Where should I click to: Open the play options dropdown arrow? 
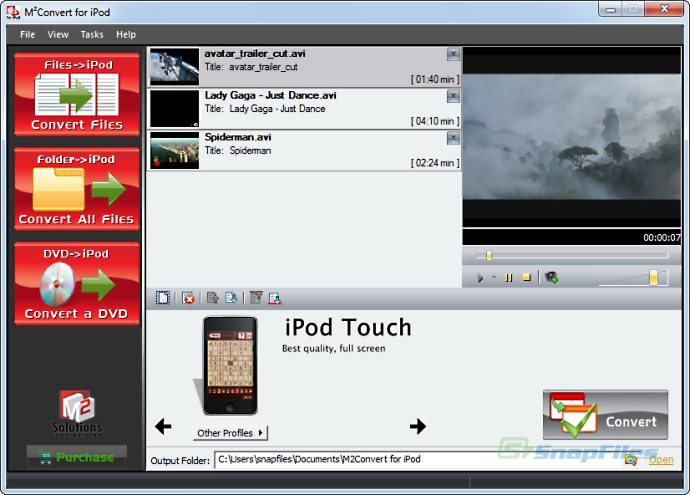(494, 277)
